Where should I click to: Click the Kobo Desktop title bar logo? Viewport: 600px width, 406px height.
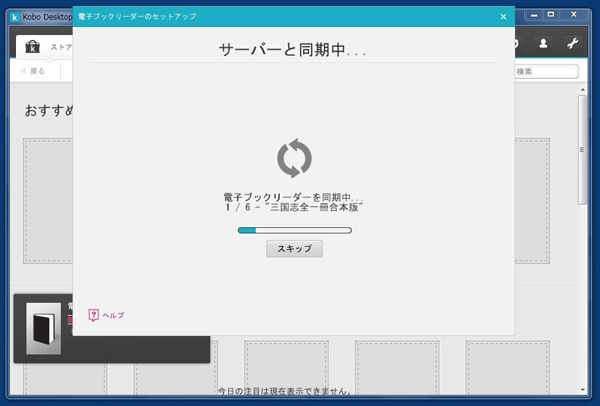click(15, 17)
